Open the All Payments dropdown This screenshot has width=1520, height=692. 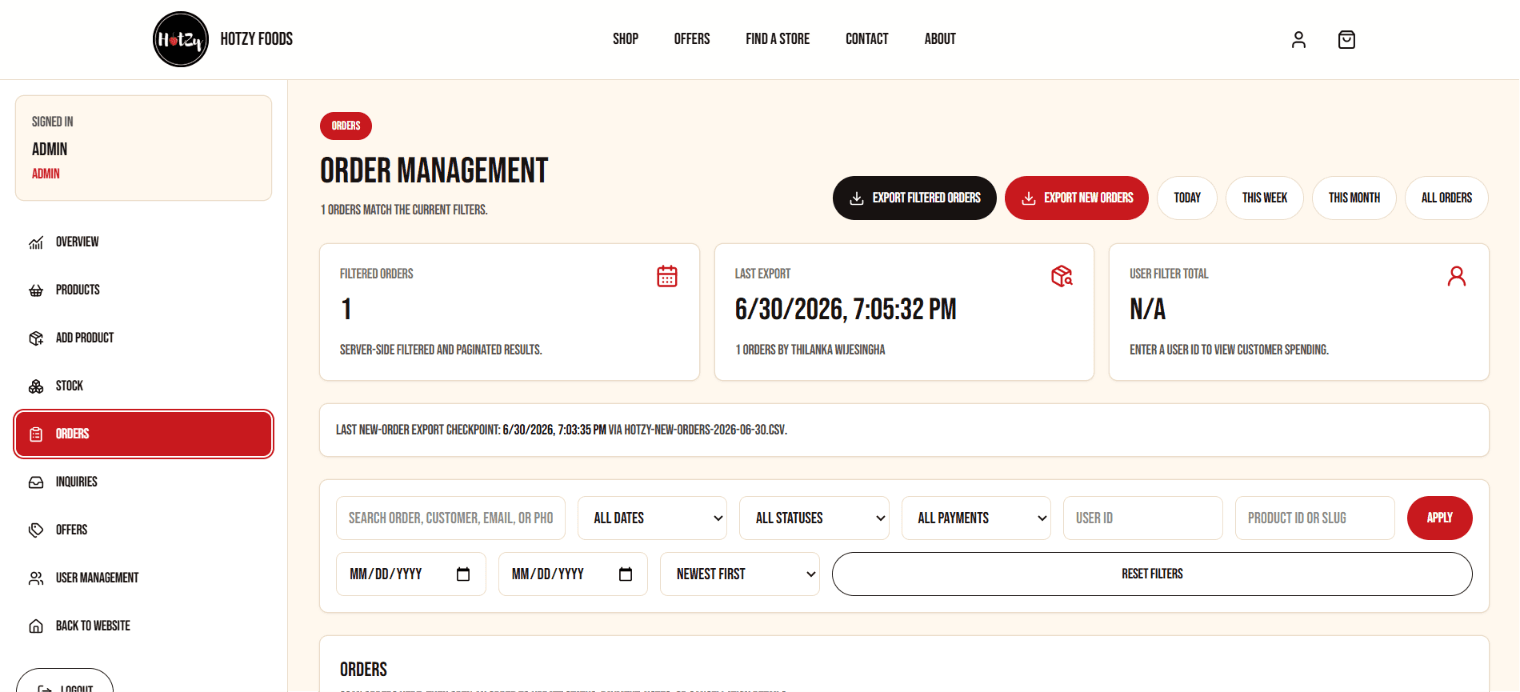tap(976, 518)
